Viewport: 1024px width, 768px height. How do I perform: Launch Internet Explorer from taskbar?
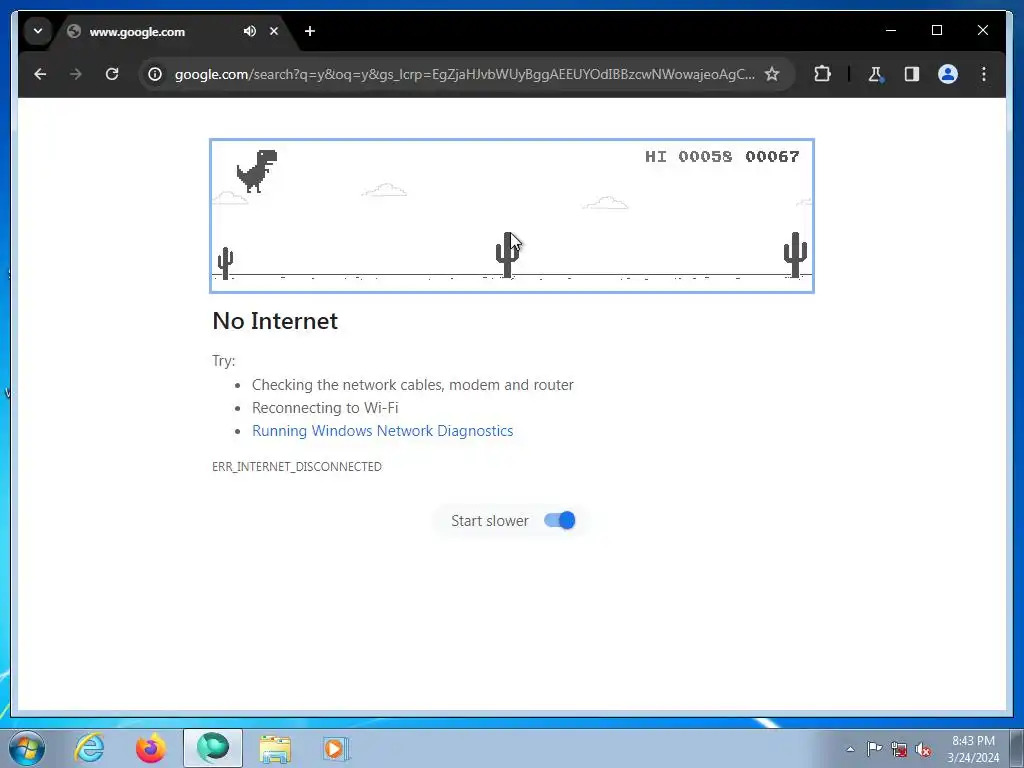pos(89,748)
